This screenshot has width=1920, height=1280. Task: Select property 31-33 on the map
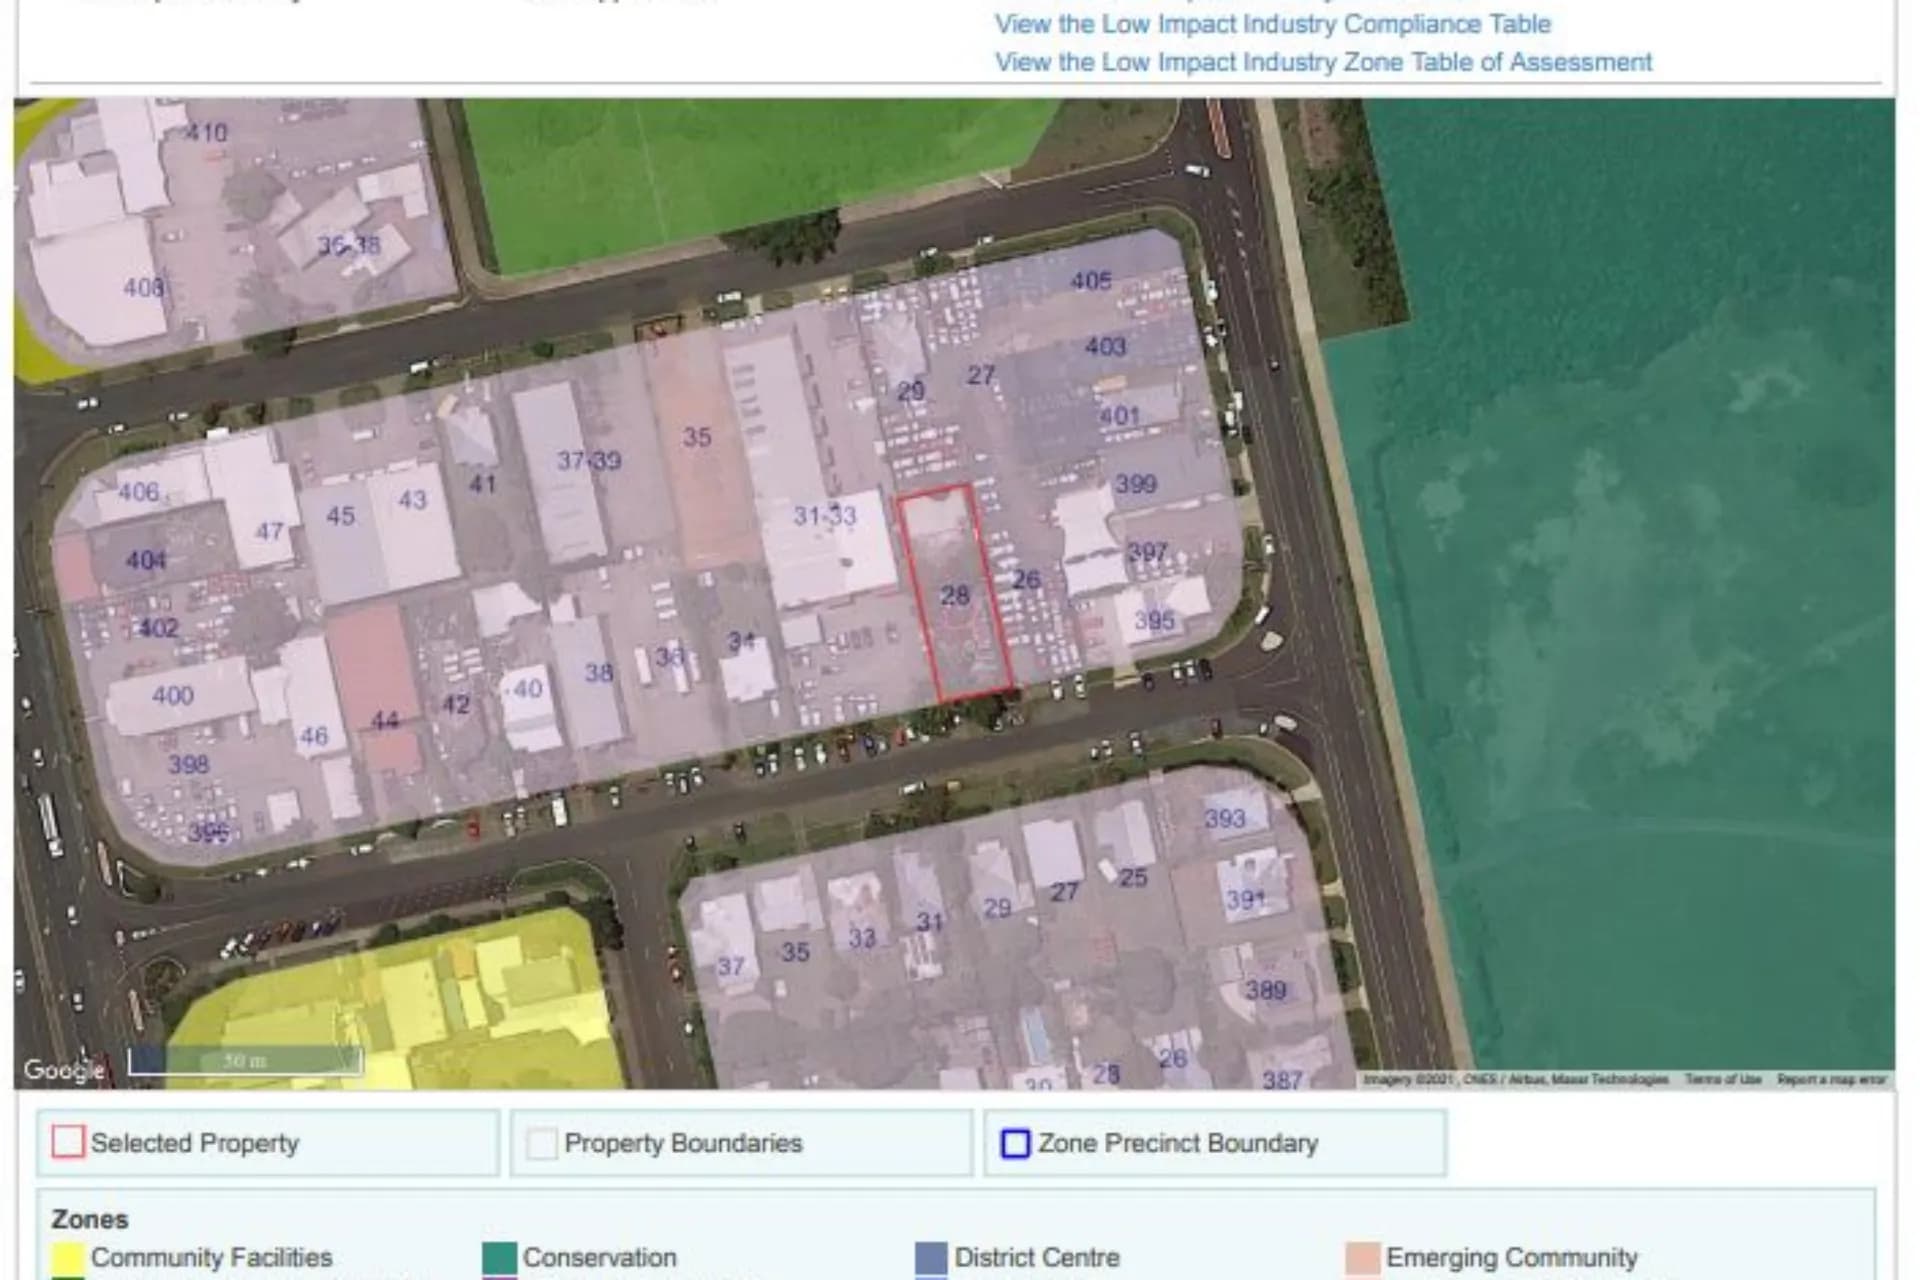pos(825,516)
